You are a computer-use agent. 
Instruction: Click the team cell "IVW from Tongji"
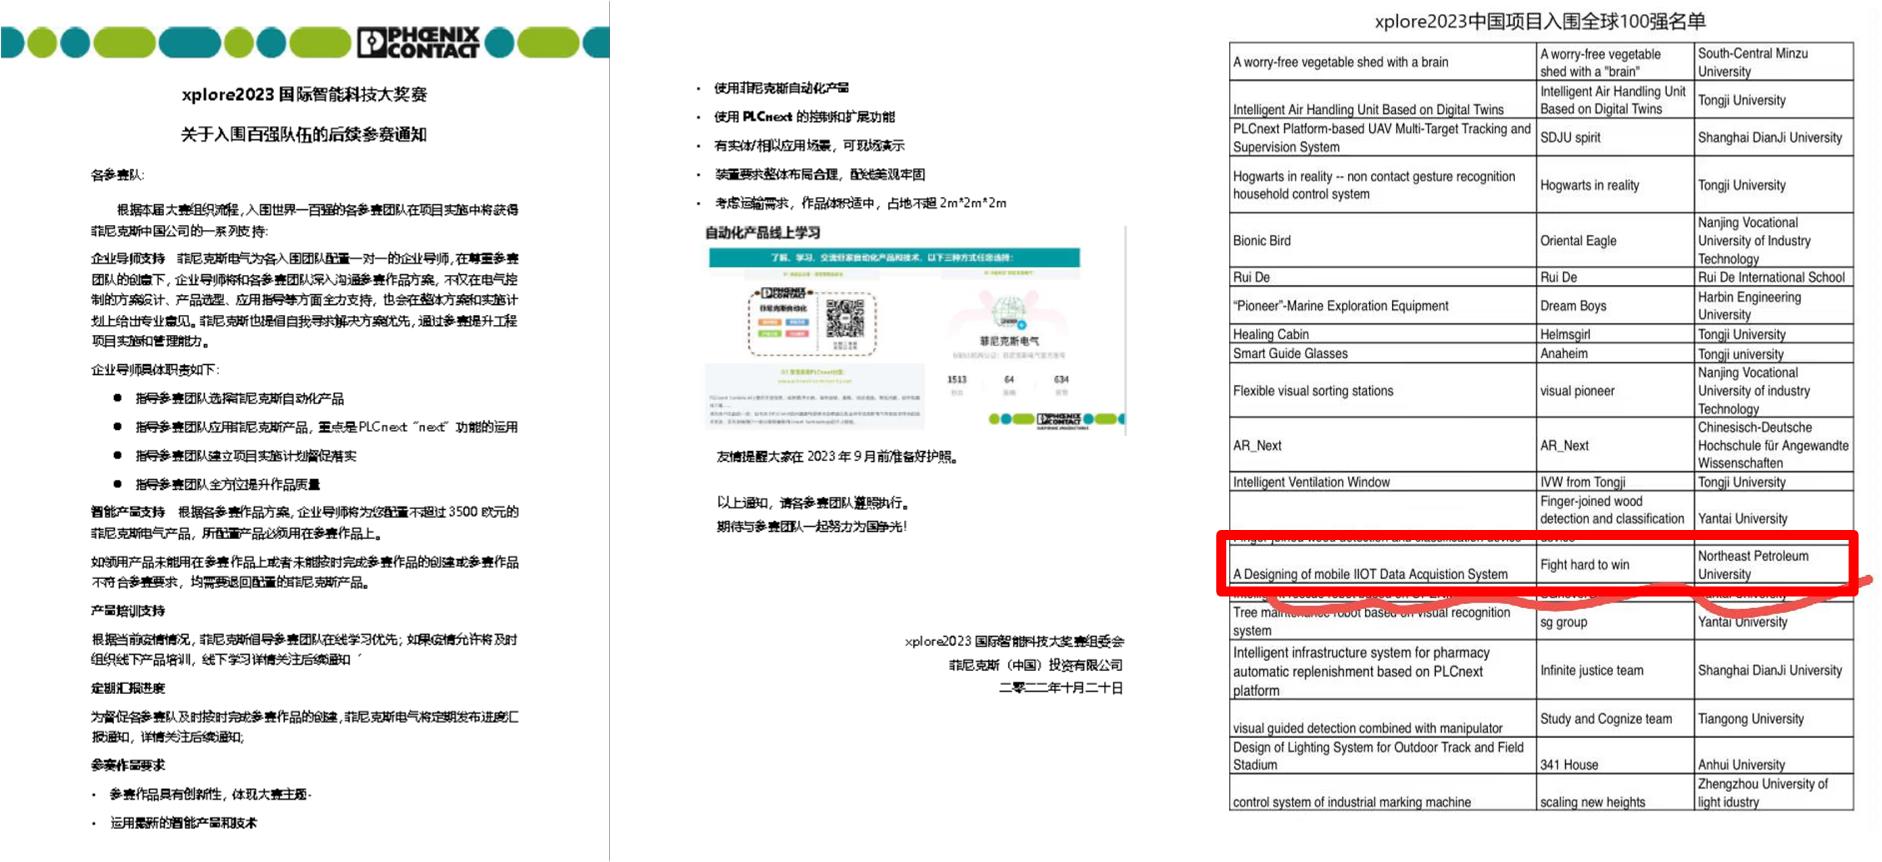click(x=1615, y=482)
